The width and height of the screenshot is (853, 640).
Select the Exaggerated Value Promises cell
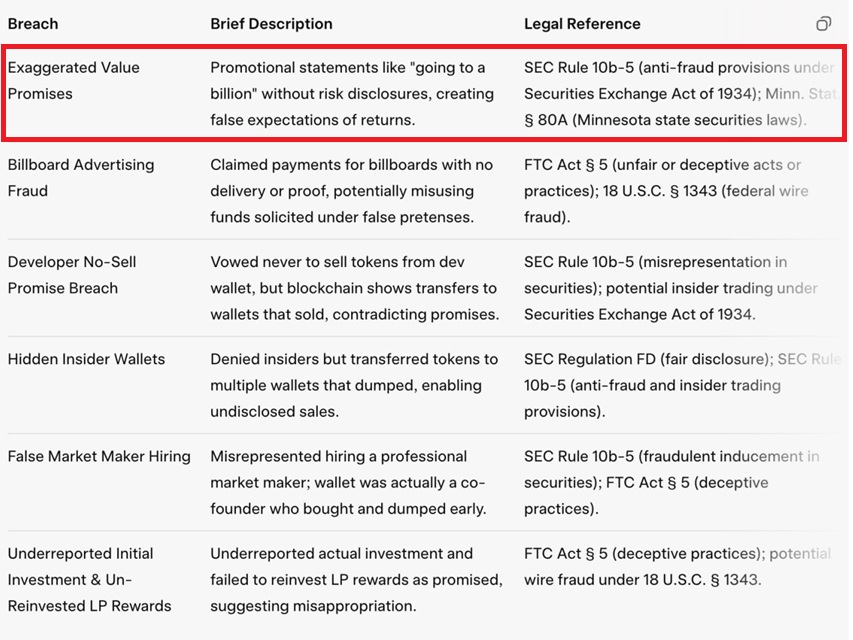pos(73,81)
